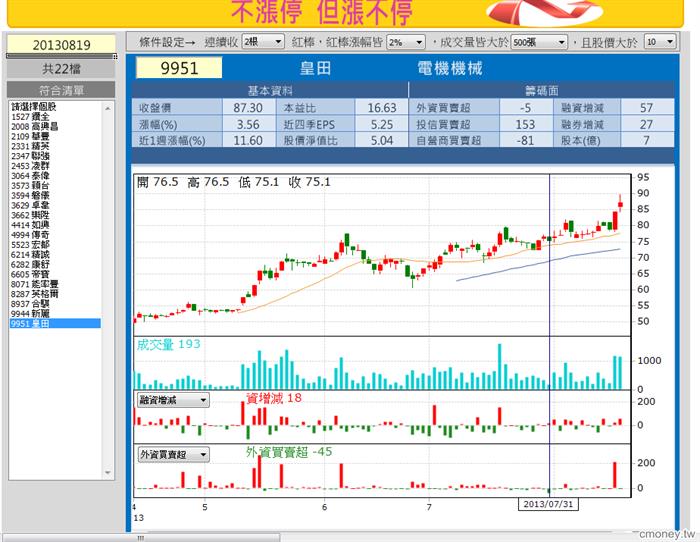
Task: Open the 連續收 2根 dropdown
Action: 263,42
